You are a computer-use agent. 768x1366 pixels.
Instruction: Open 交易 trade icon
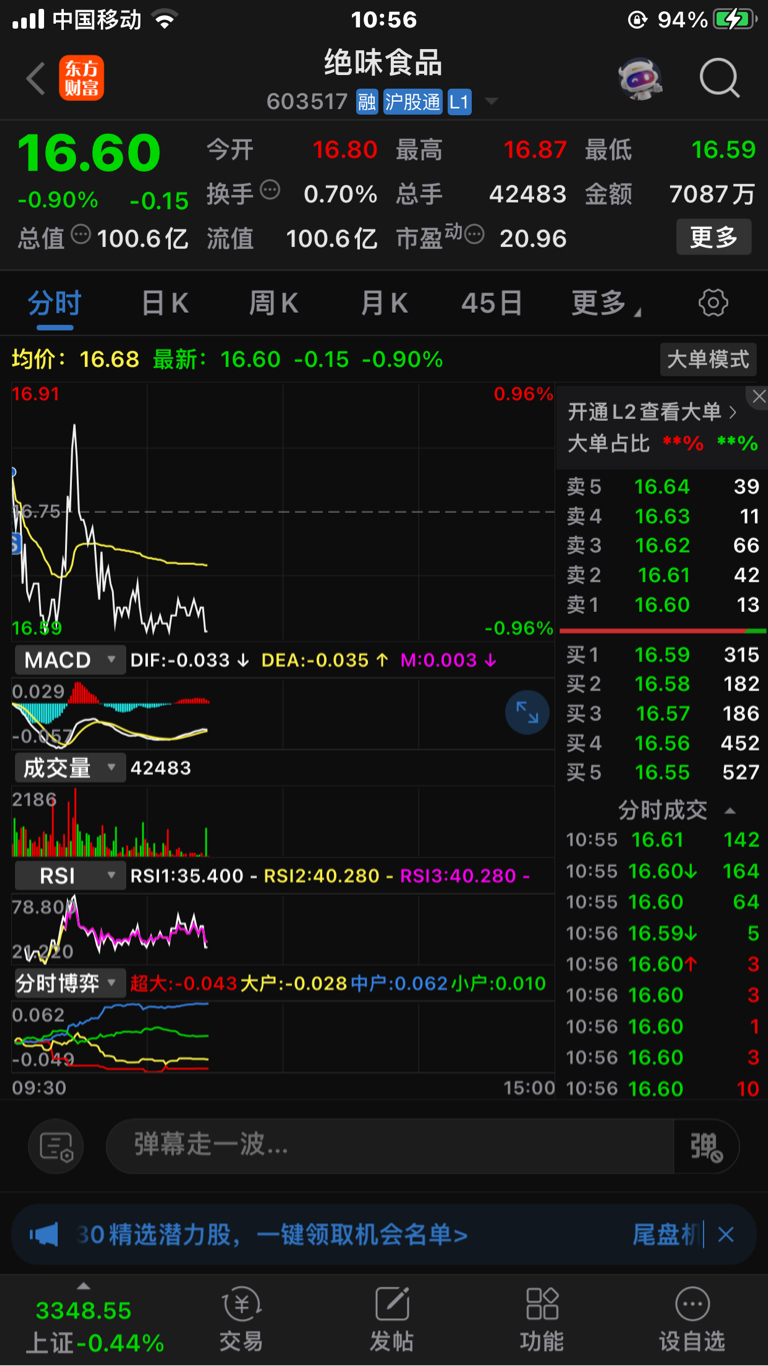click(241, 1320)
